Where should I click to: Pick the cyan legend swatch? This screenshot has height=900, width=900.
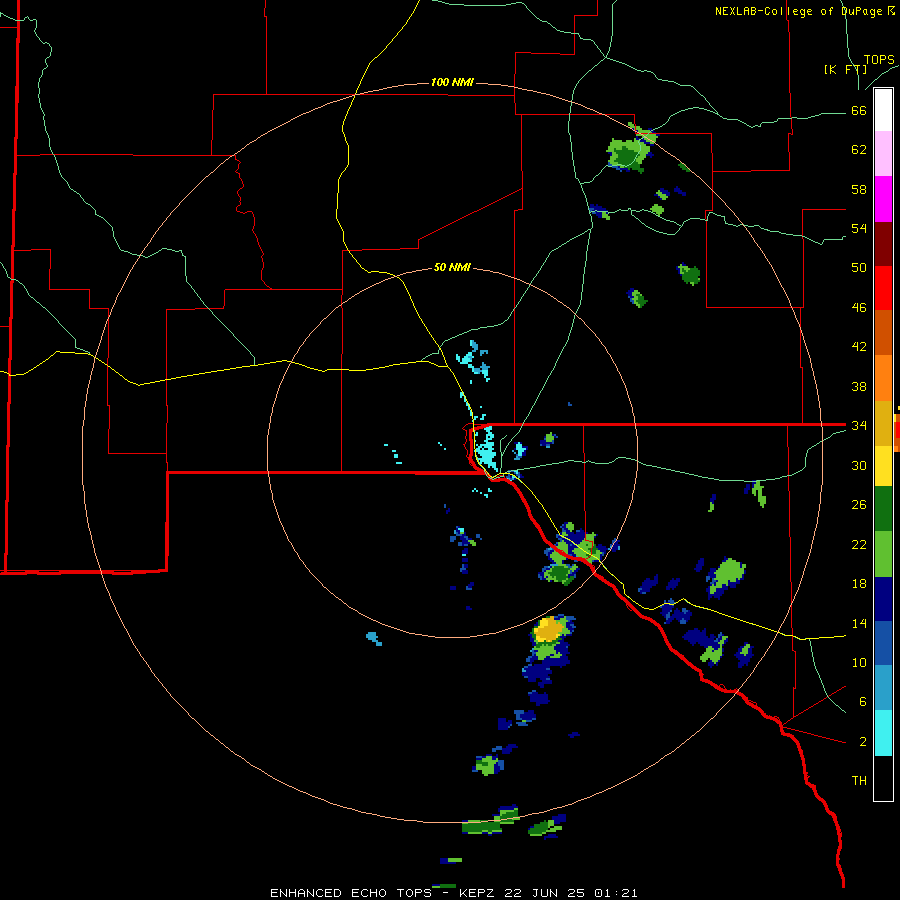coord(883,733)
